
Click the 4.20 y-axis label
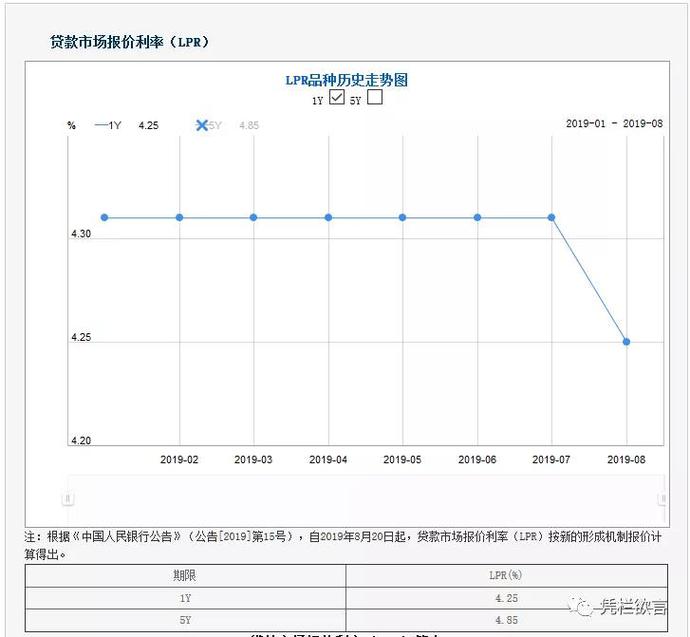(81, 440)
